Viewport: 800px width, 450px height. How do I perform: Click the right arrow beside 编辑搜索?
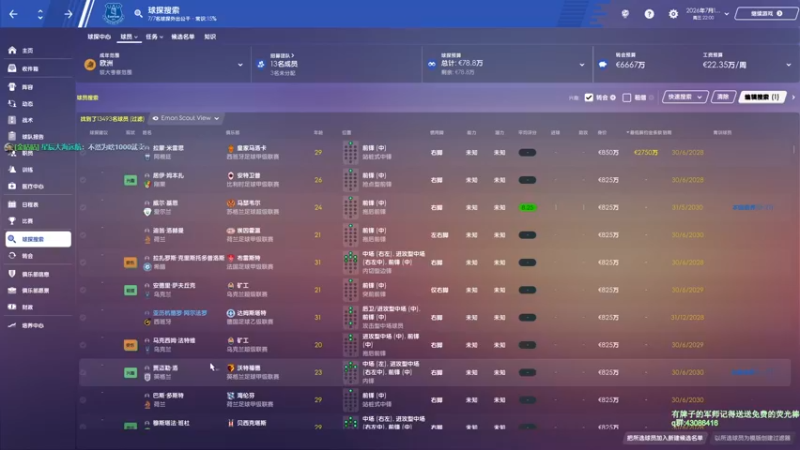(x=793, y=97)
